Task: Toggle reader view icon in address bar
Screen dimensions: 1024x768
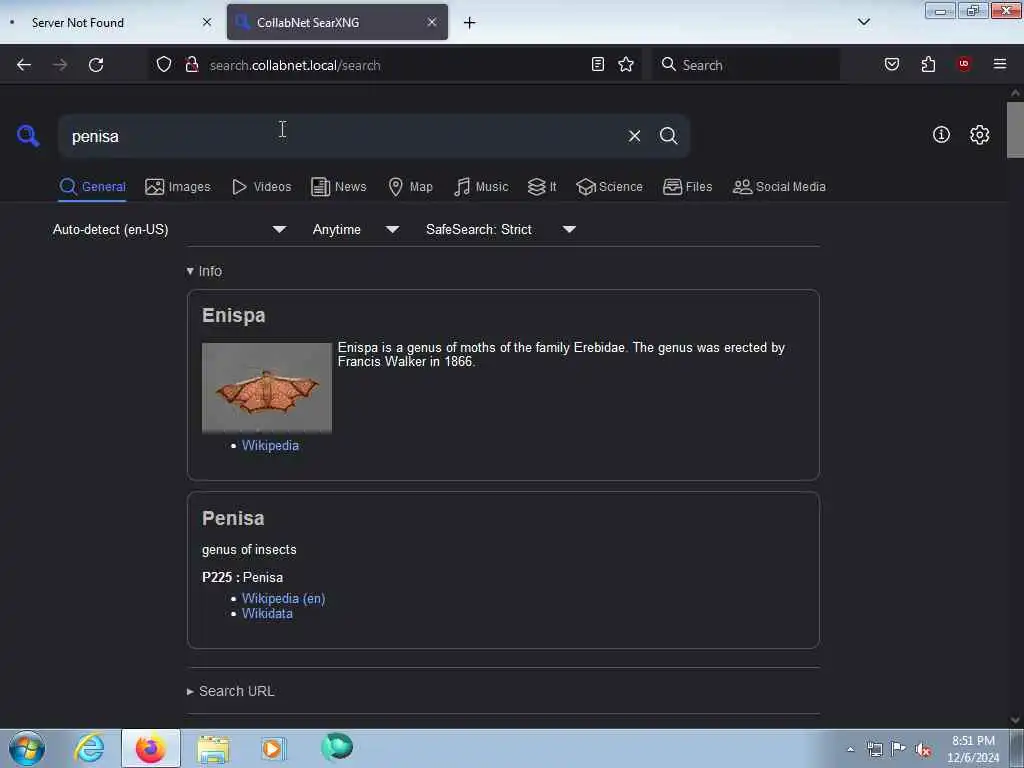Action: pos(598,65)
